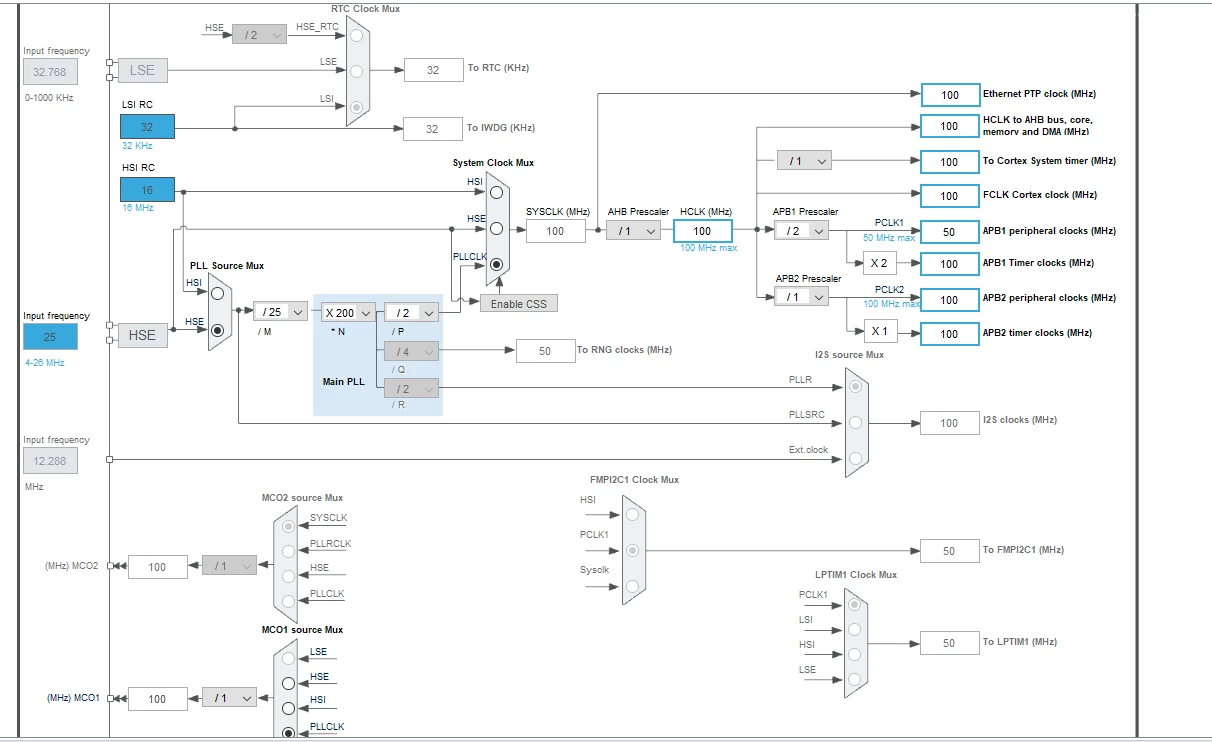
Task: Select HSI in FMPI2C1 Clock Mux
Action: pos(631,514)
